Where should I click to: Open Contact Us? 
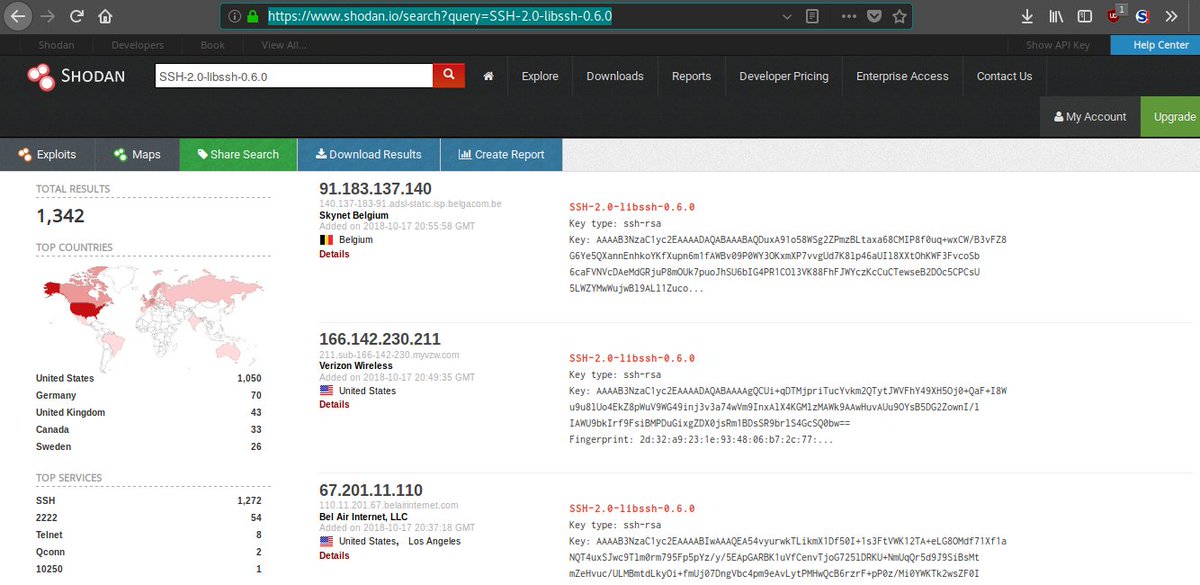1004,76
